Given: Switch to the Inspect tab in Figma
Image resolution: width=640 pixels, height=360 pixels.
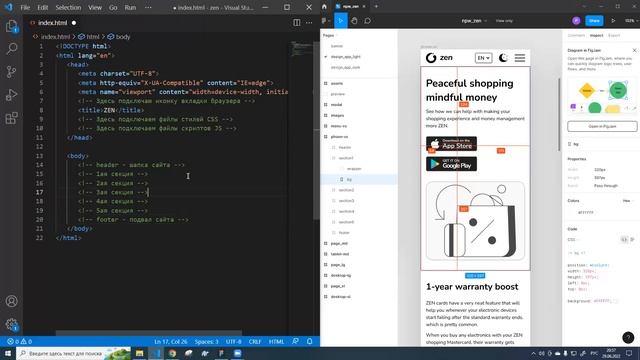Looking at the screenshot, I should coord(596,36).
